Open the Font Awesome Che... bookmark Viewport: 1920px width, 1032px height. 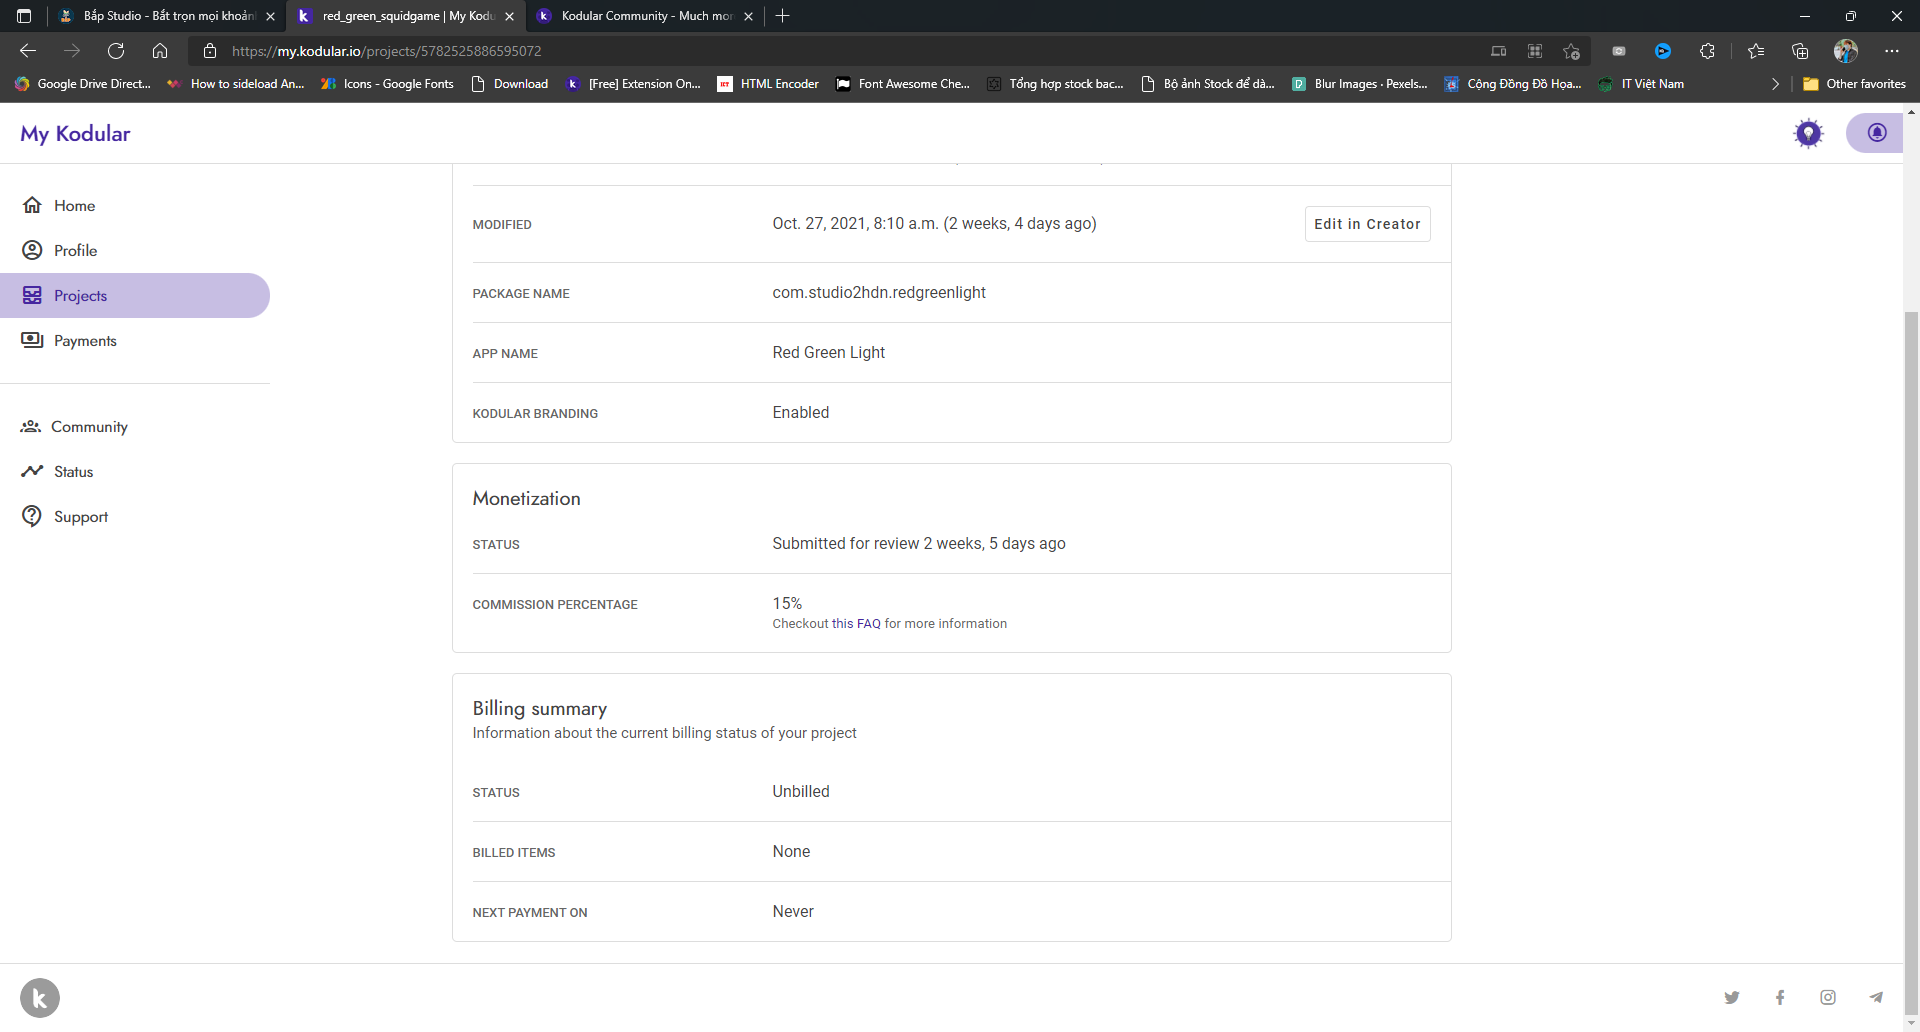pos(903,84)
